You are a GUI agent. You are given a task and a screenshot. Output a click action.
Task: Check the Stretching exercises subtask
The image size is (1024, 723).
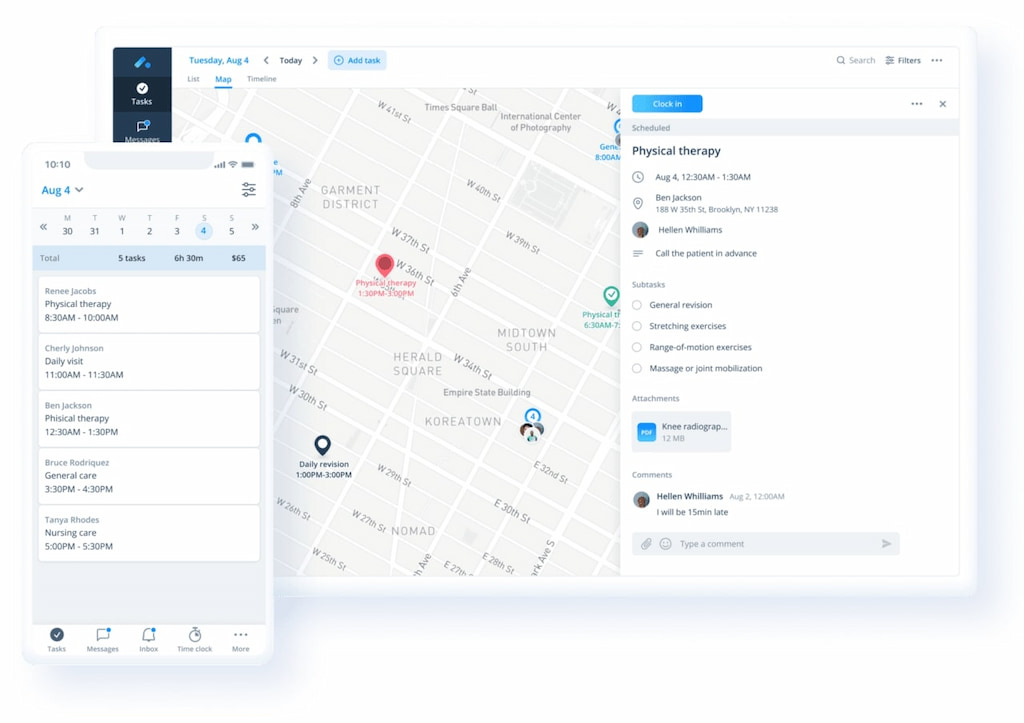[x=636, y=326]
